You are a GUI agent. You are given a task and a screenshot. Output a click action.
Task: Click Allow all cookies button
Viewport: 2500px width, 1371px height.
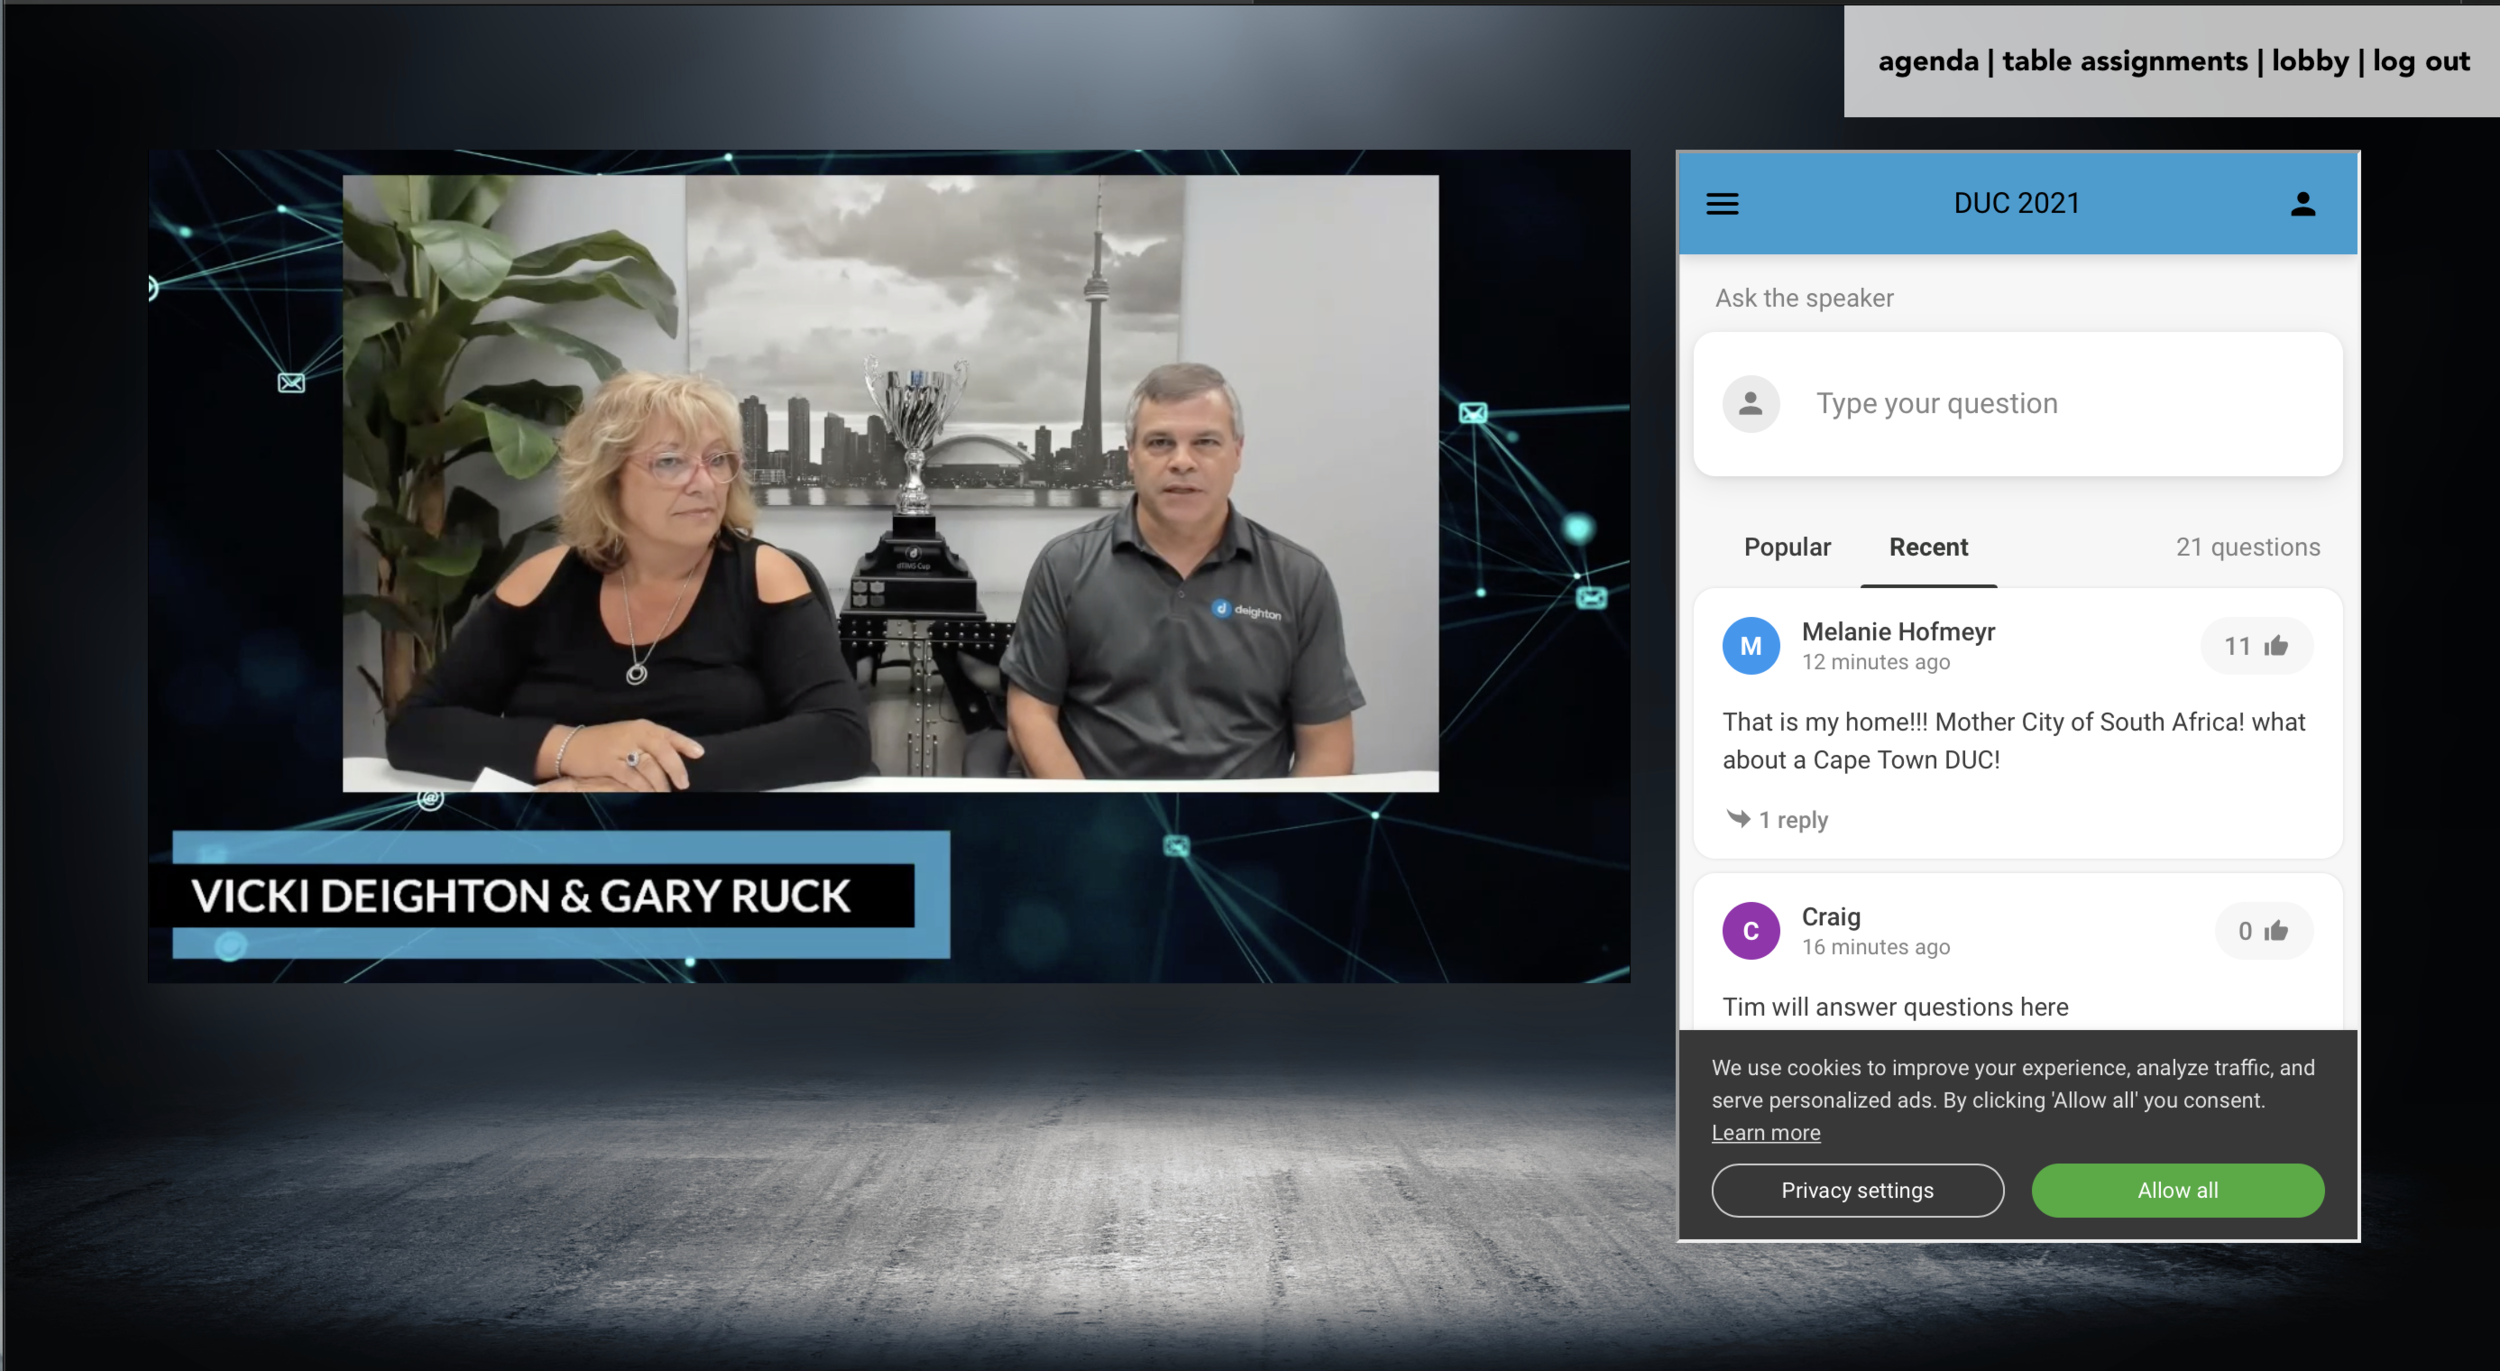[2177, 1190]
